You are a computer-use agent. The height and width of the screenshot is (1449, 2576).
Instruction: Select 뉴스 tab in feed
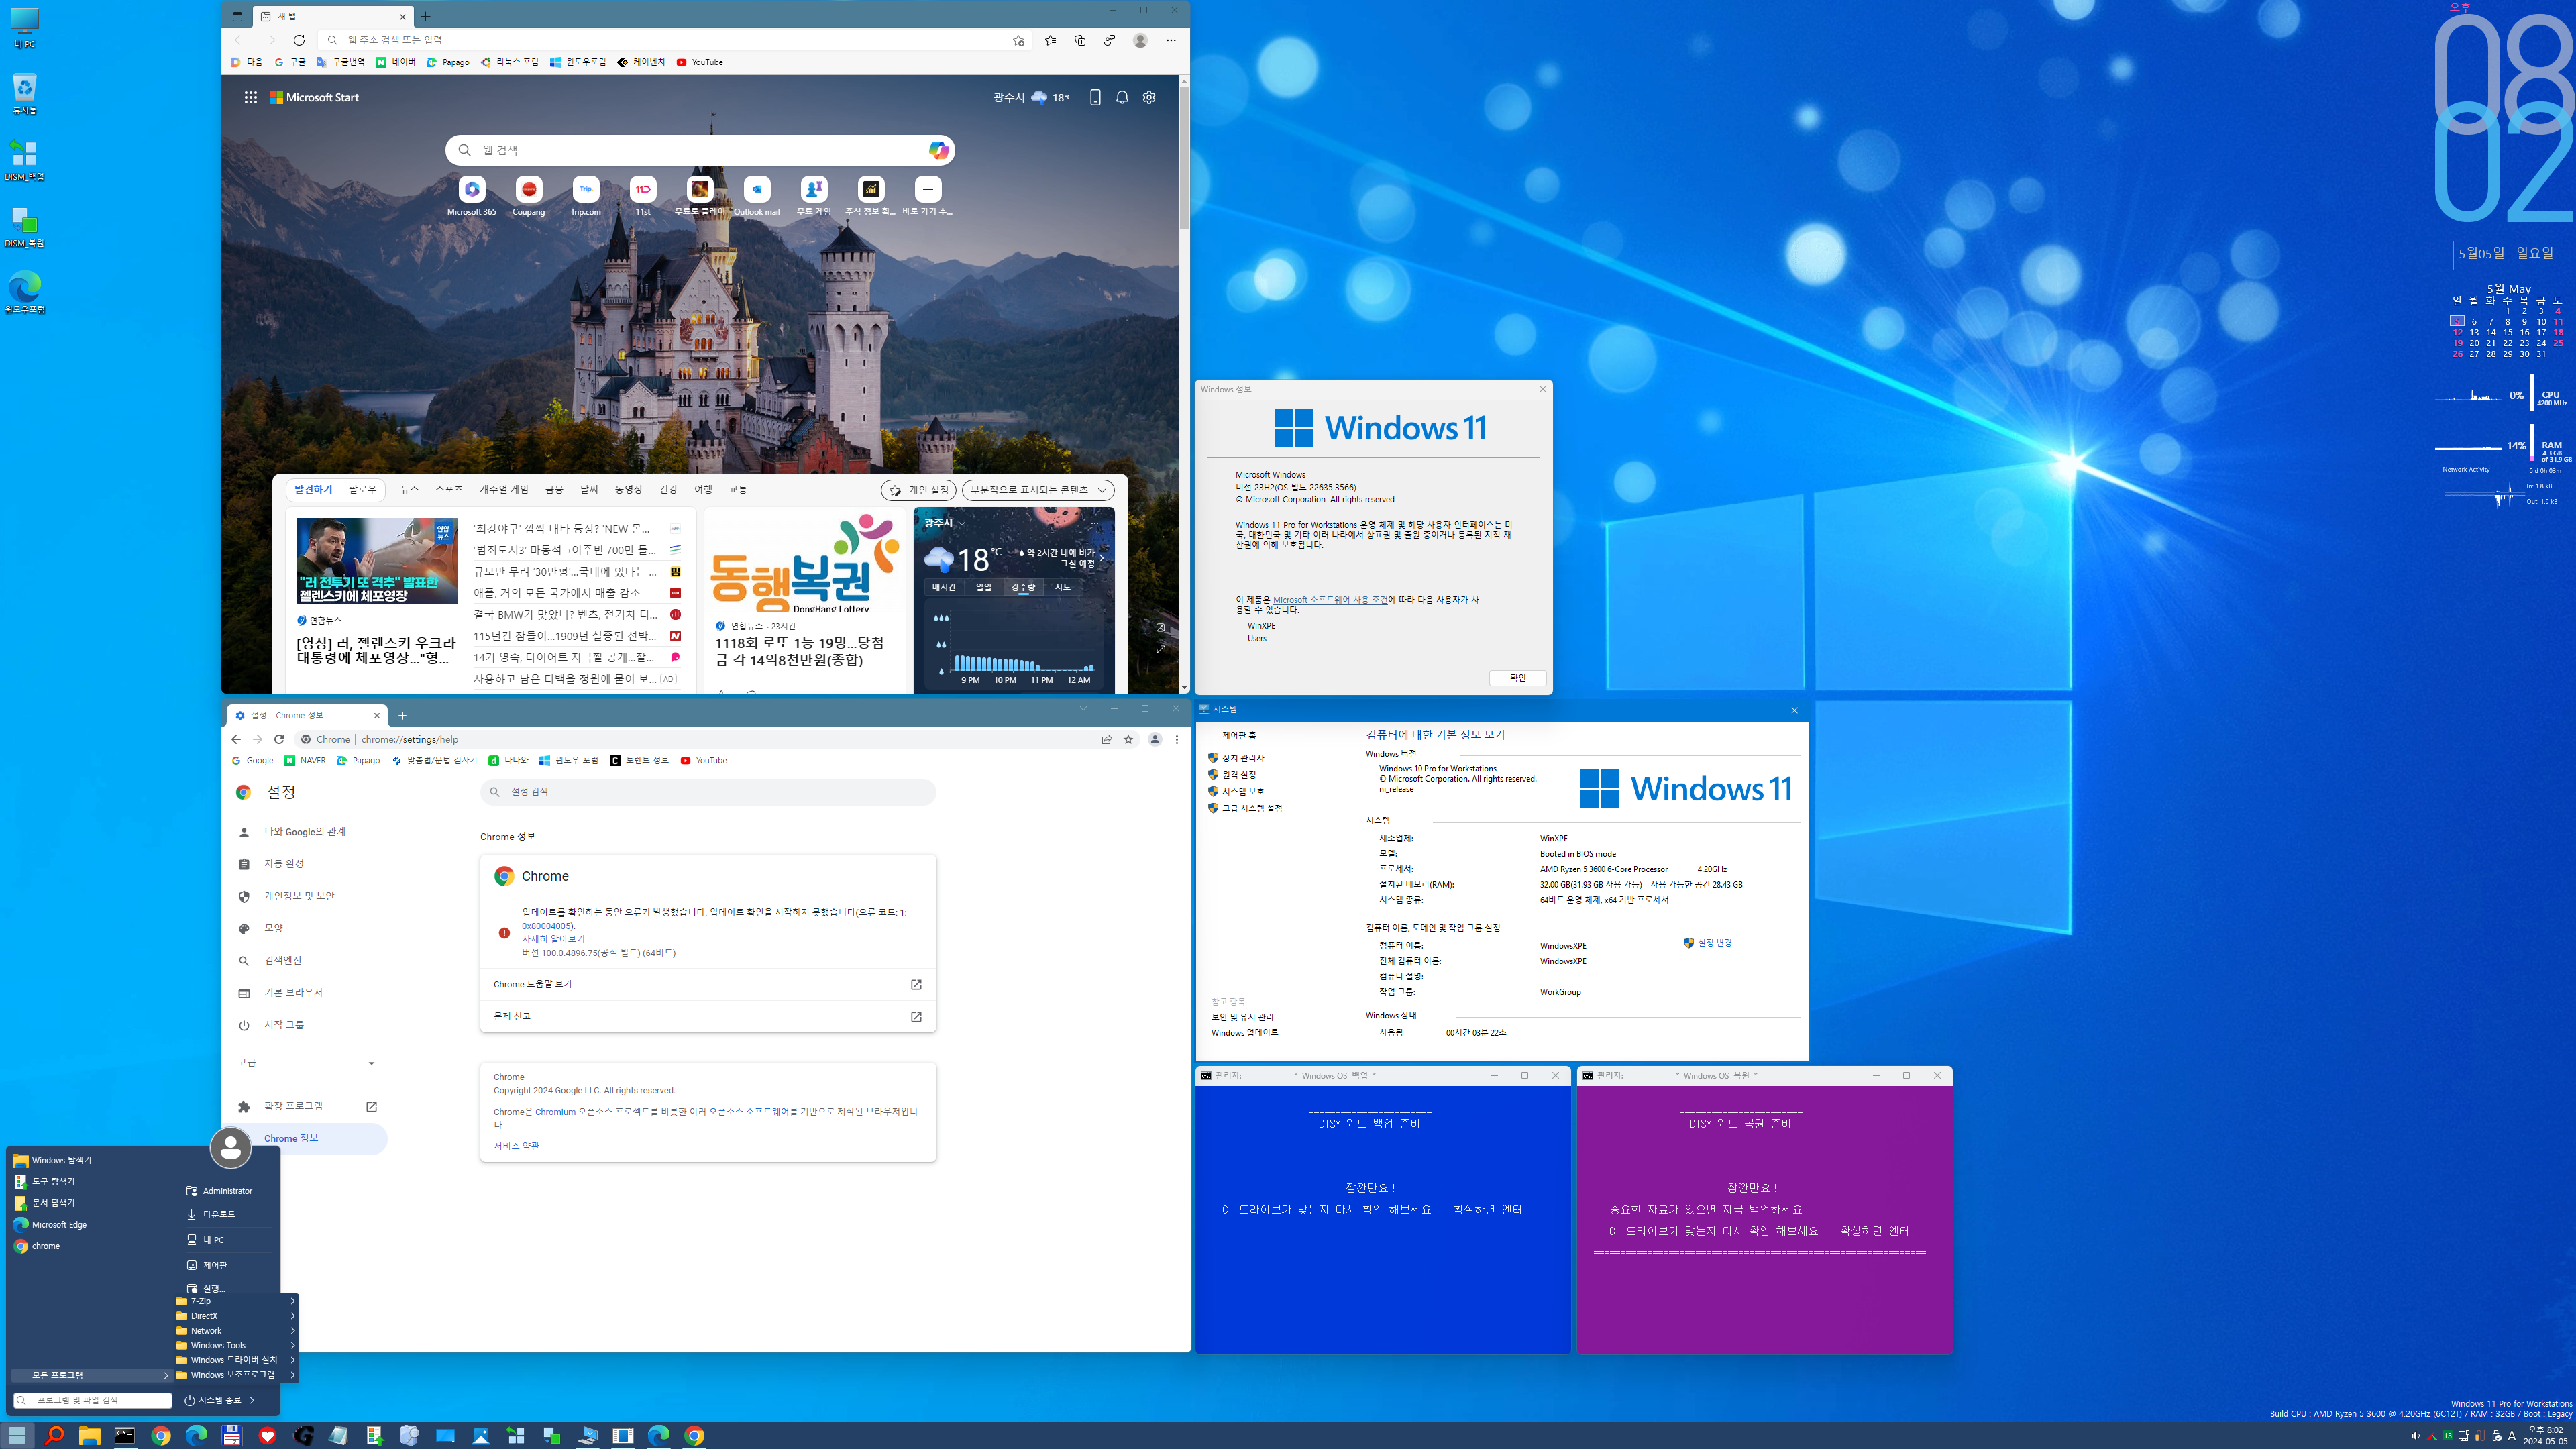[x=409, y=489]
